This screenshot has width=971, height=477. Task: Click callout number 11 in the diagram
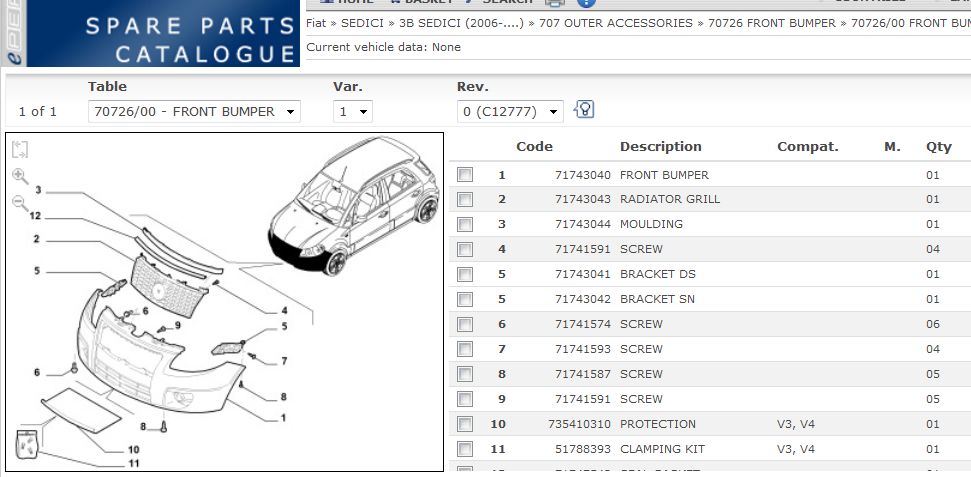pyautogui.click(x=134, y=463)
